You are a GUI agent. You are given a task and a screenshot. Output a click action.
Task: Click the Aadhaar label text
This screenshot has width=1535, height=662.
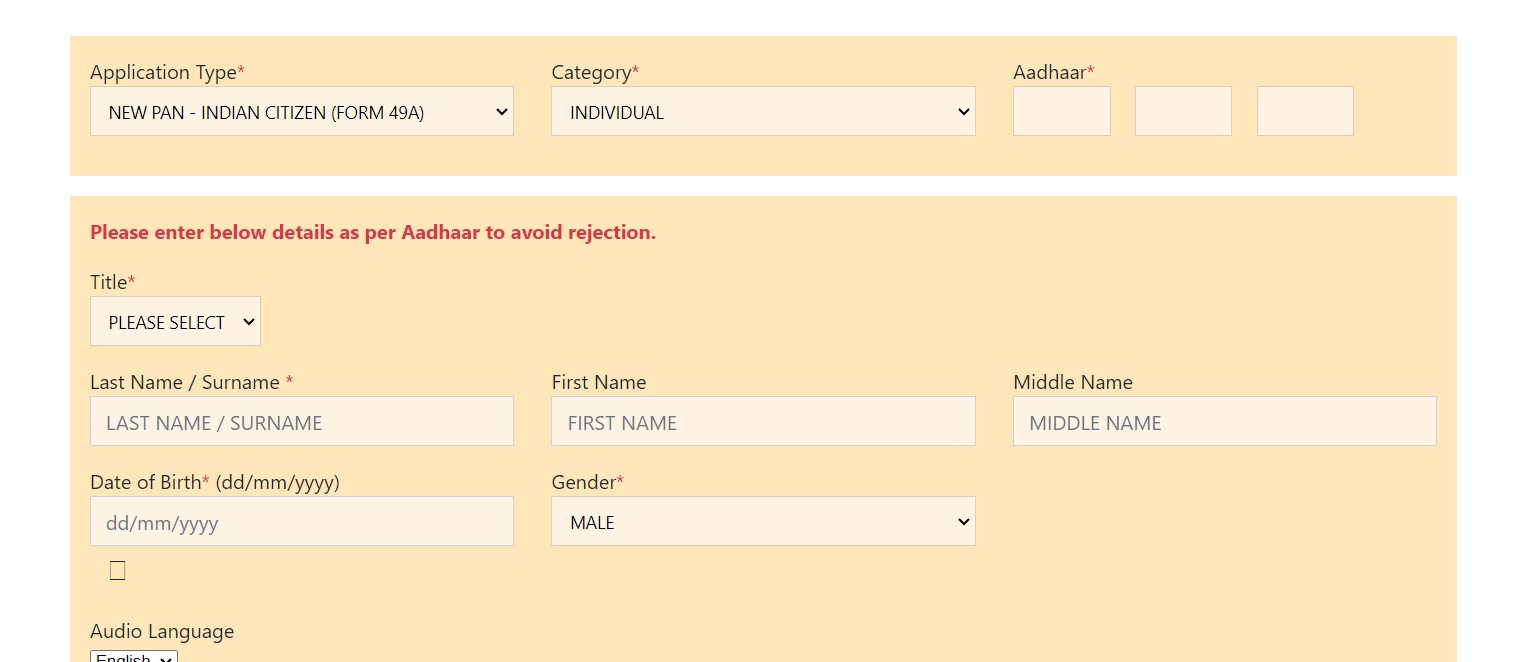(1049, 73)
